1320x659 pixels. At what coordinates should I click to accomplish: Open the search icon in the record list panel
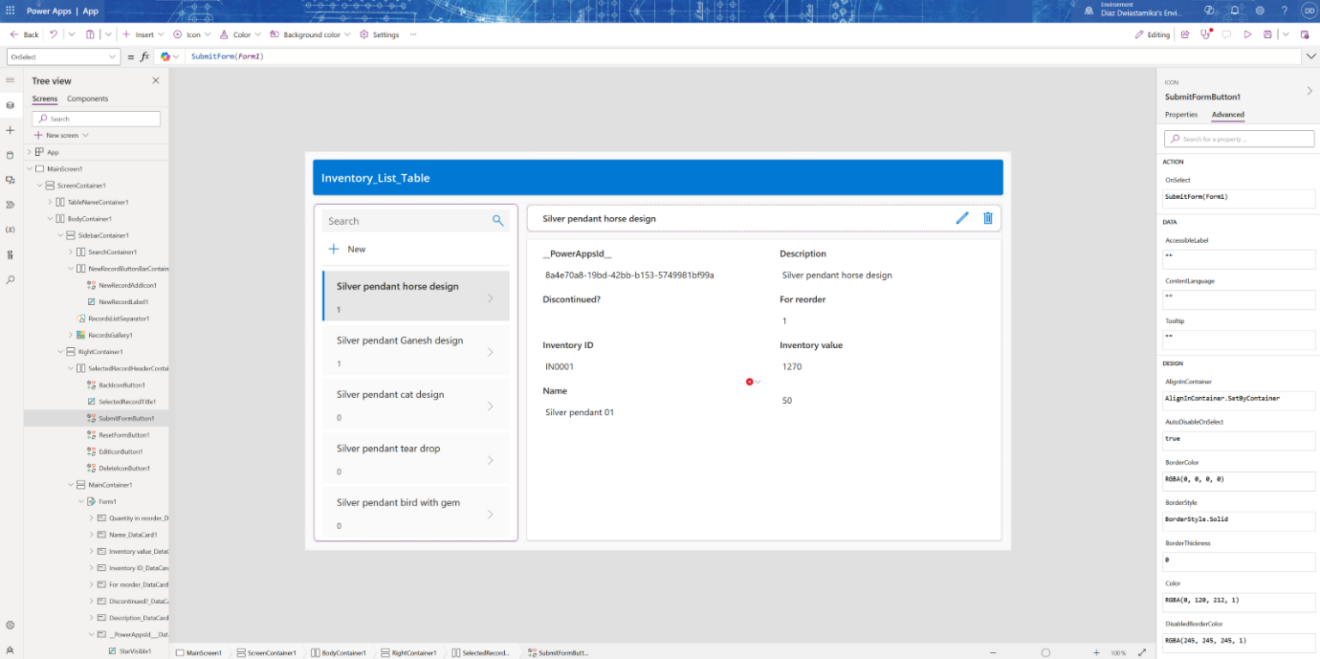[497, 220]
